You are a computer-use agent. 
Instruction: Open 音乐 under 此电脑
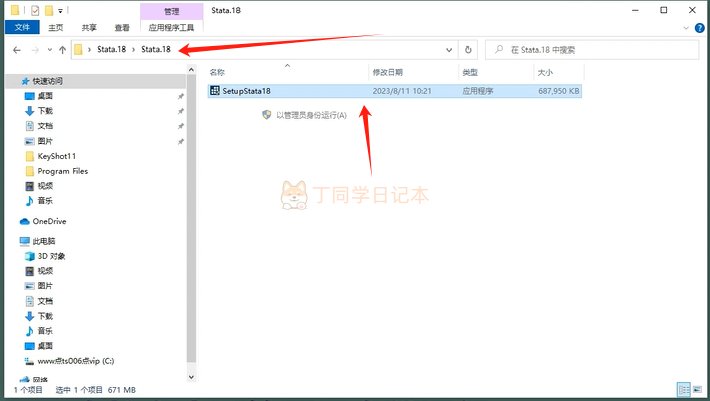tap(45, 331)
